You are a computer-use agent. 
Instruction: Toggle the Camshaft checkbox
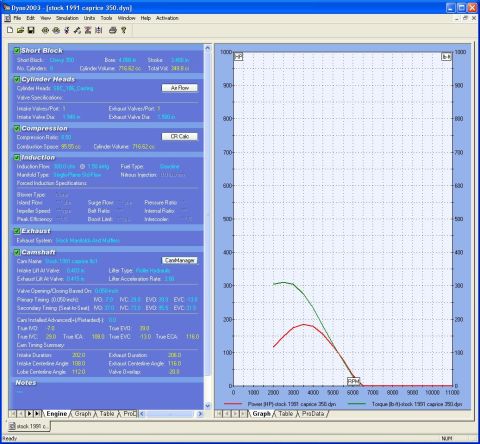[16, 252]
